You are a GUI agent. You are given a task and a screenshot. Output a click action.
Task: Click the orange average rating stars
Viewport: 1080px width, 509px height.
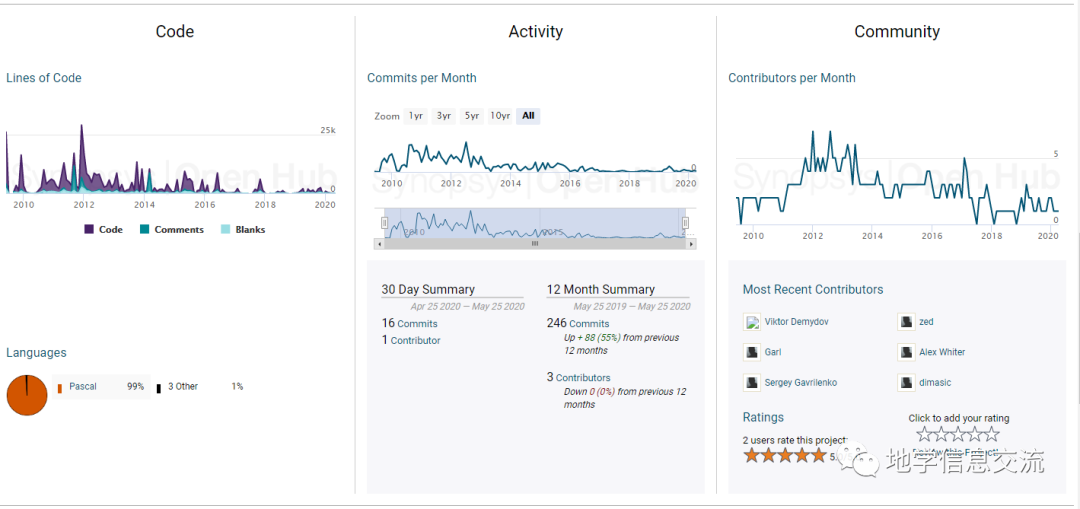click(x=785, y=455)
